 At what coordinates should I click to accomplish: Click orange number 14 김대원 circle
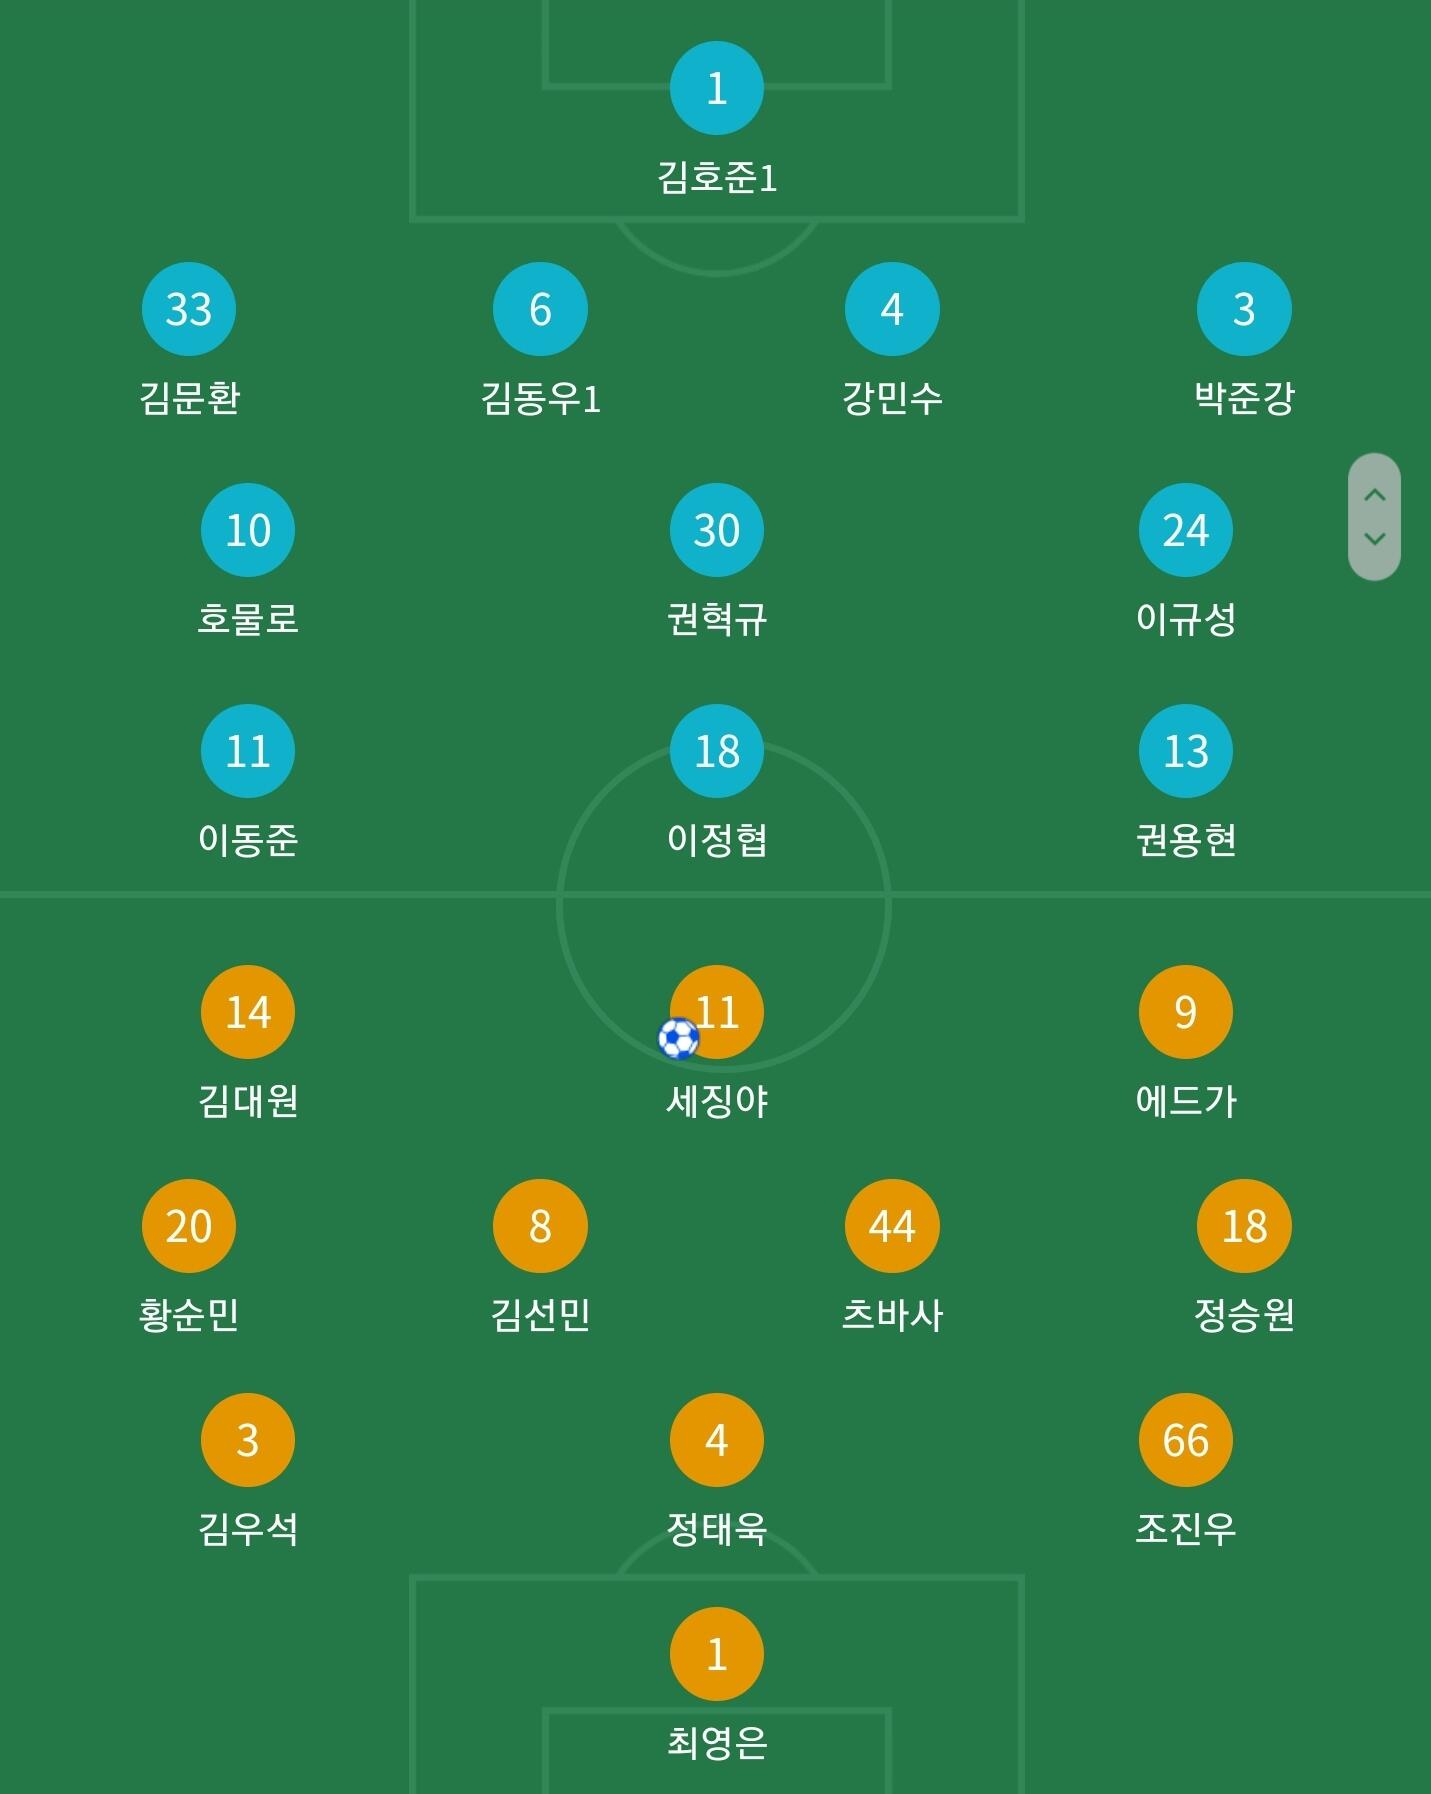tap(248, 1012)
